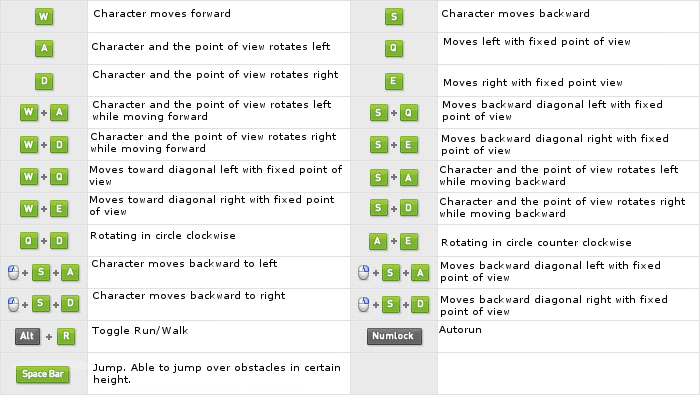Click the single D key icon for rotating right

pos(44,81)
